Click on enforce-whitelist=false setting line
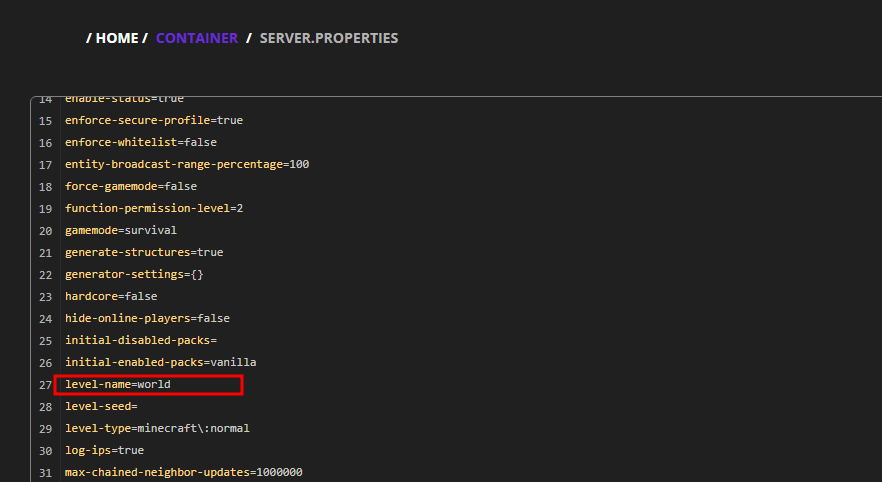Viewport: 882px width, 482px height. point(141,142)
